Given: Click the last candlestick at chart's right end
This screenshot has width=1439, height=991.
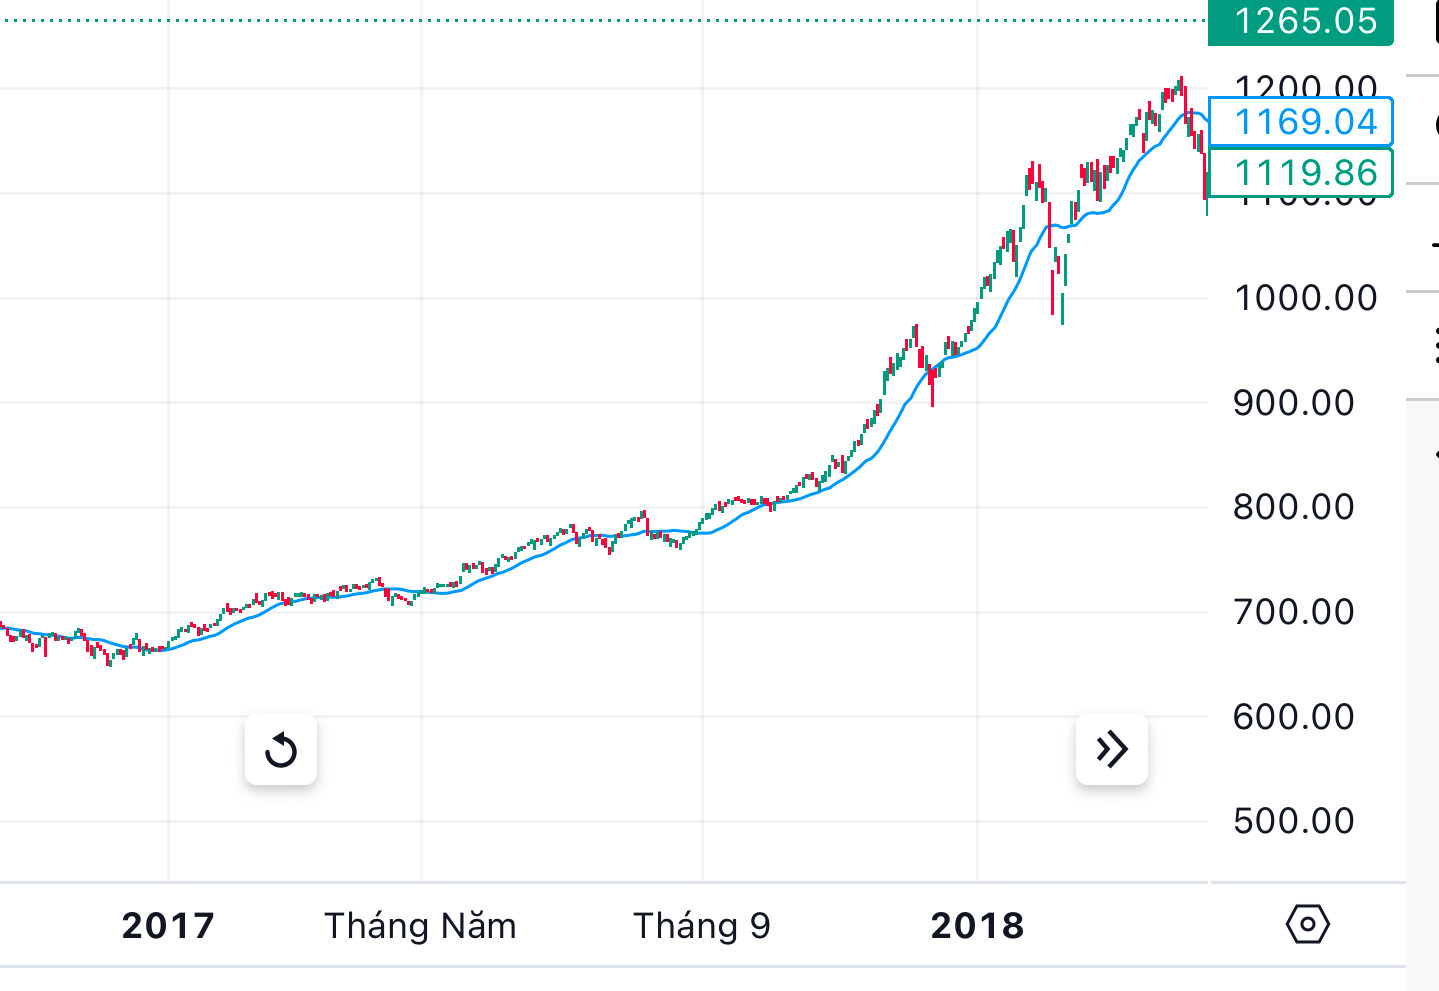Looking at the screenshot, I should click(x=1207, y=188).
